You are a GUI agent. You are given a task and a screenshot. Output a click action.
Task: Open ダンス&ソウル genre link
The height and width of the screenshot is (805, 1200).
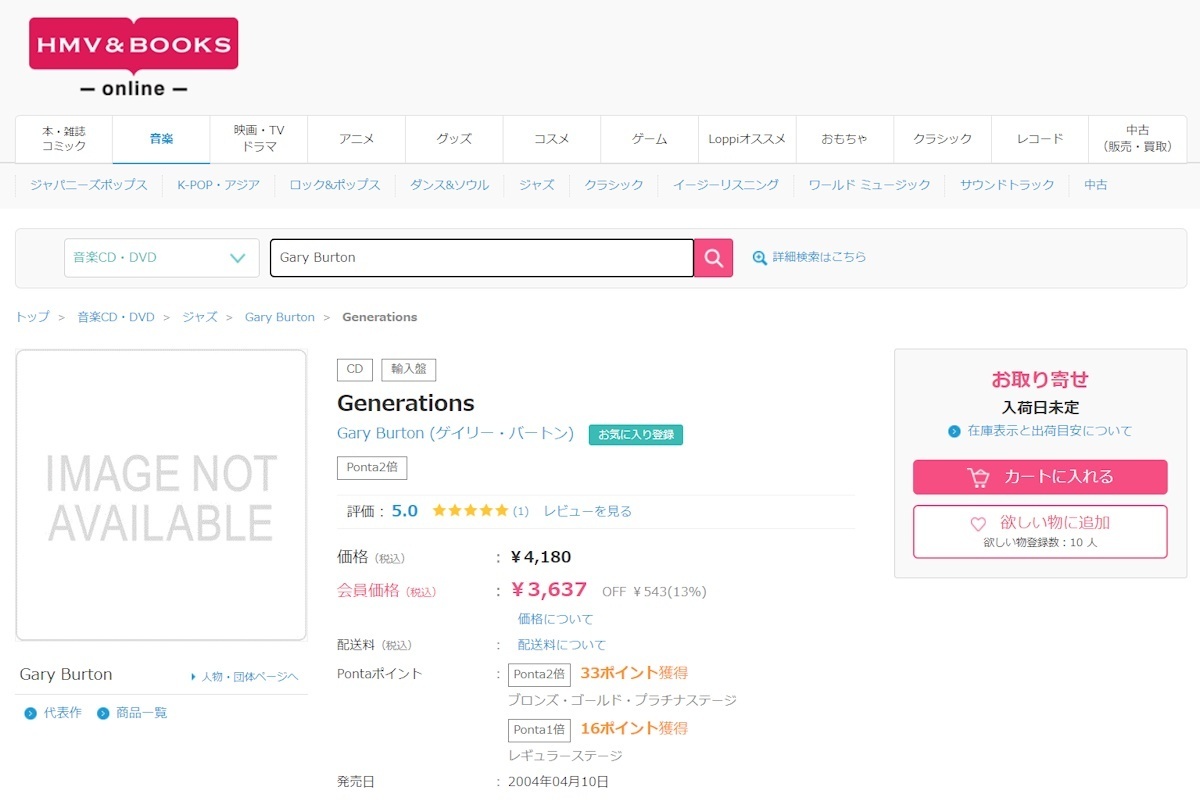click(450, 185)
